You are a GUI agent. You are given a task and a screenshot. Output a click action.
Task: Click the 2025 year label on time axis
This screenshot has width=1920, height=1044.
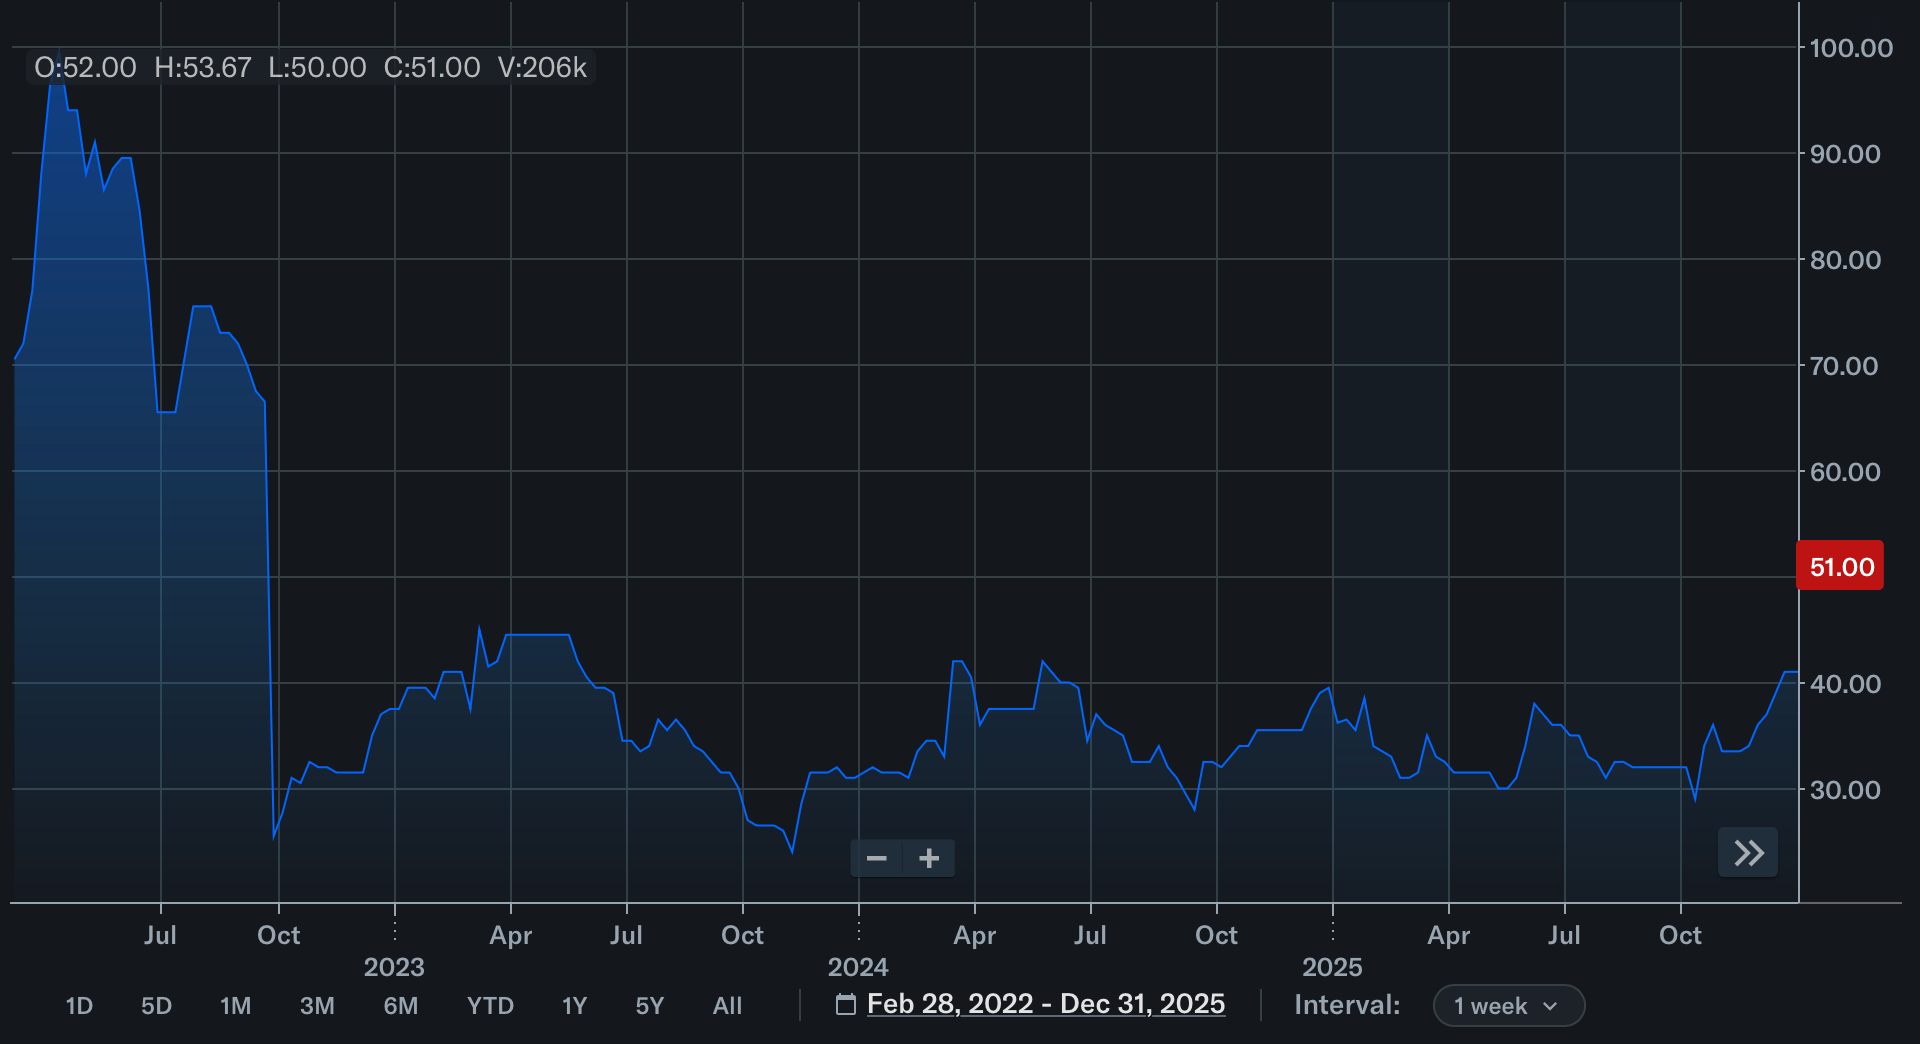click(1332, 967)
